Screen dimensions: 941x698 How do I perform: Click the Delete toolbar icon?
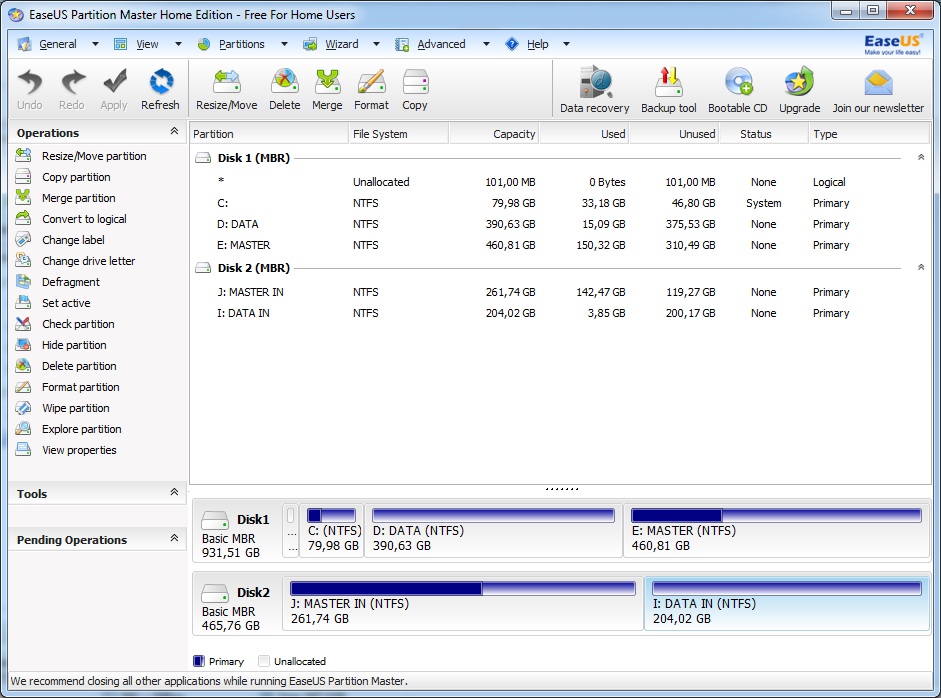tap(284, 82)
